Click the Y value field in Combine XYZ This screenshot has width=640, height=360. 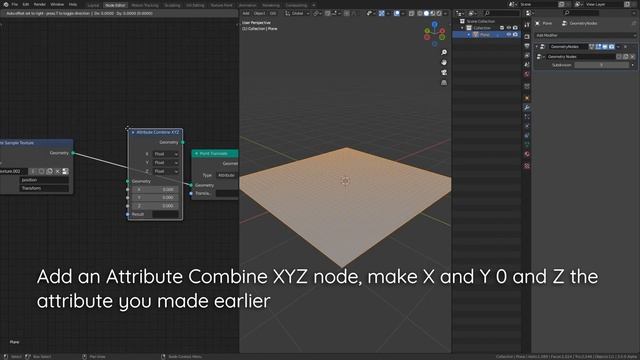[x=155, y=198]
